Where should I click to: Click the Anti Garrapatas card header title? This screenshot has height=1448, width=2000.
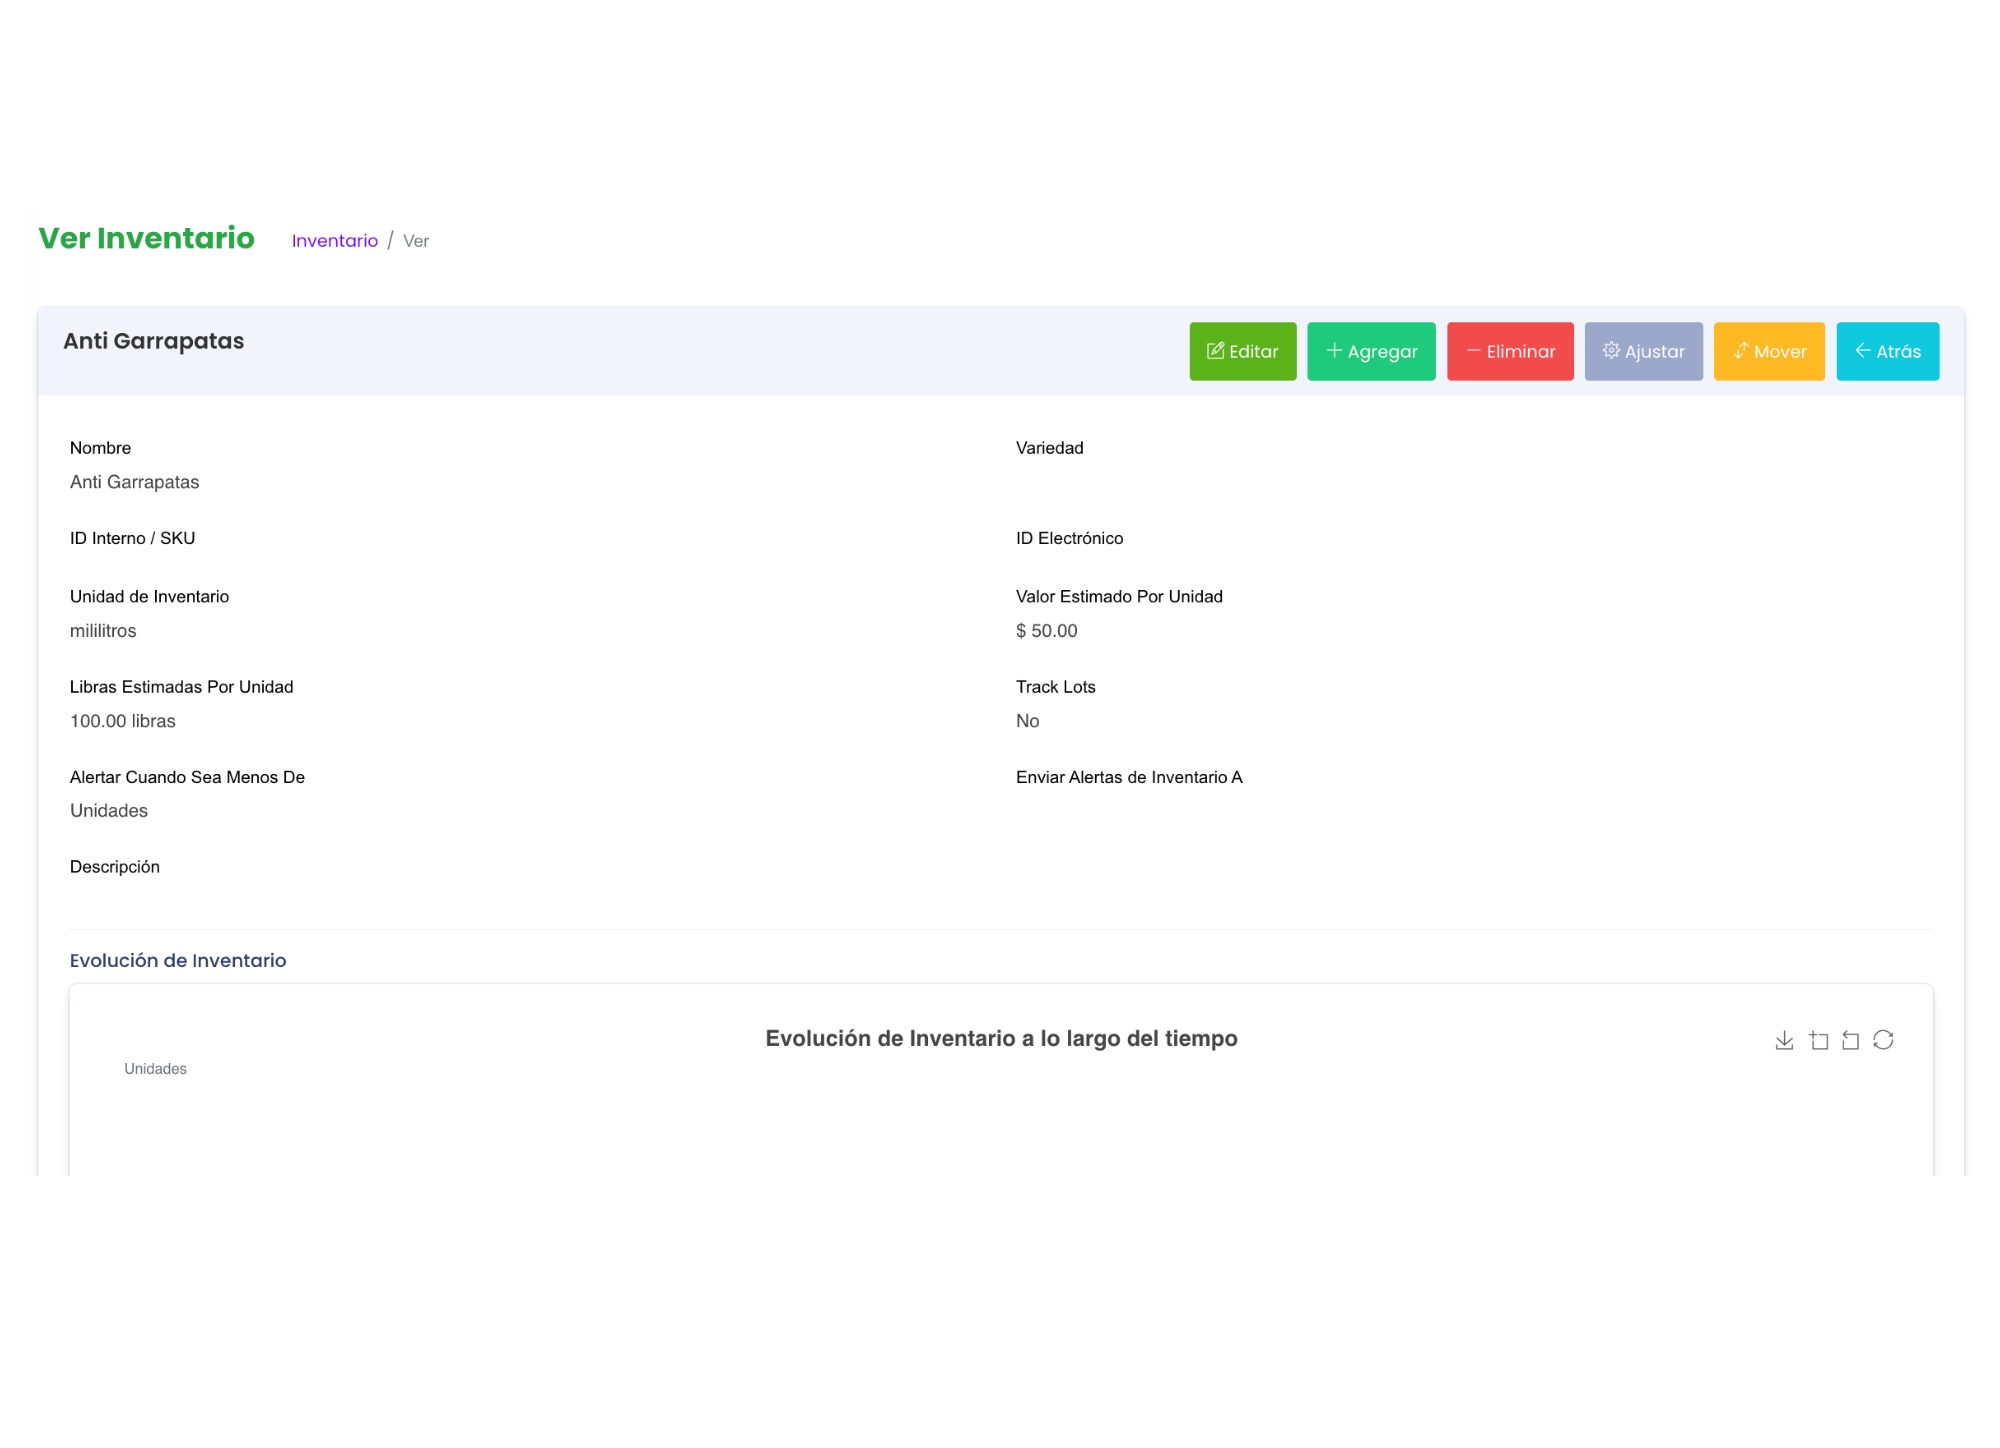pyautogui.click(x=153, y=341)
